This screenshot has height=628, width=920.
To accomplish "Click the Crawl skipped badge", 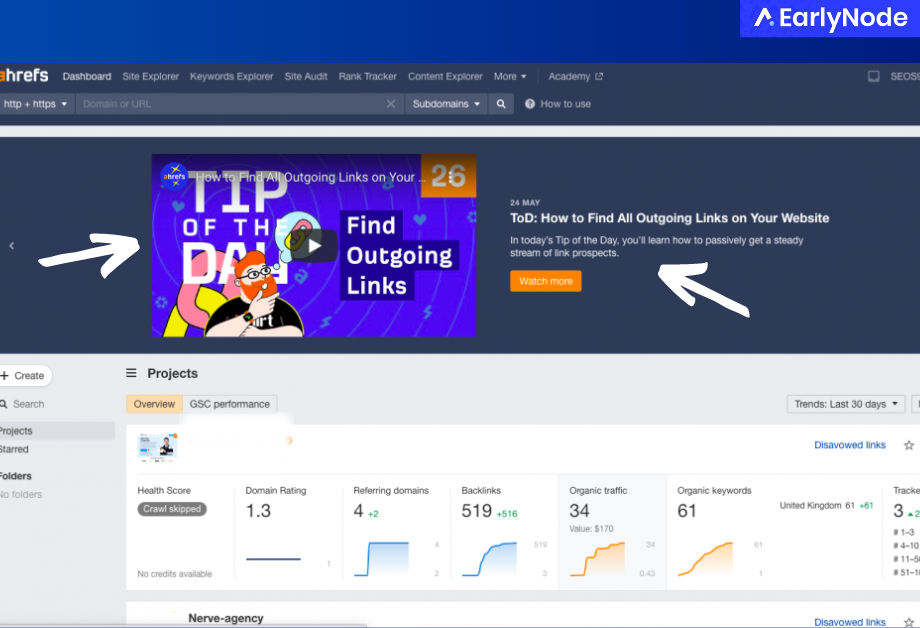I will 172,509.
